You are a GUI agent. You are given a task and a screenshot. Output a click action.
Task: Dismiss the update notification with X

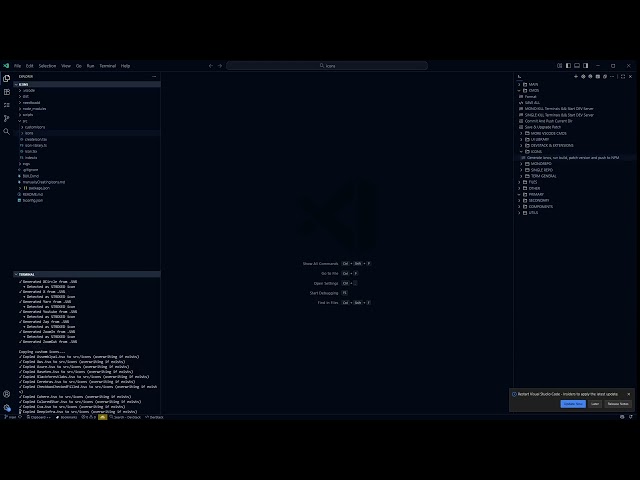point(629,394)
